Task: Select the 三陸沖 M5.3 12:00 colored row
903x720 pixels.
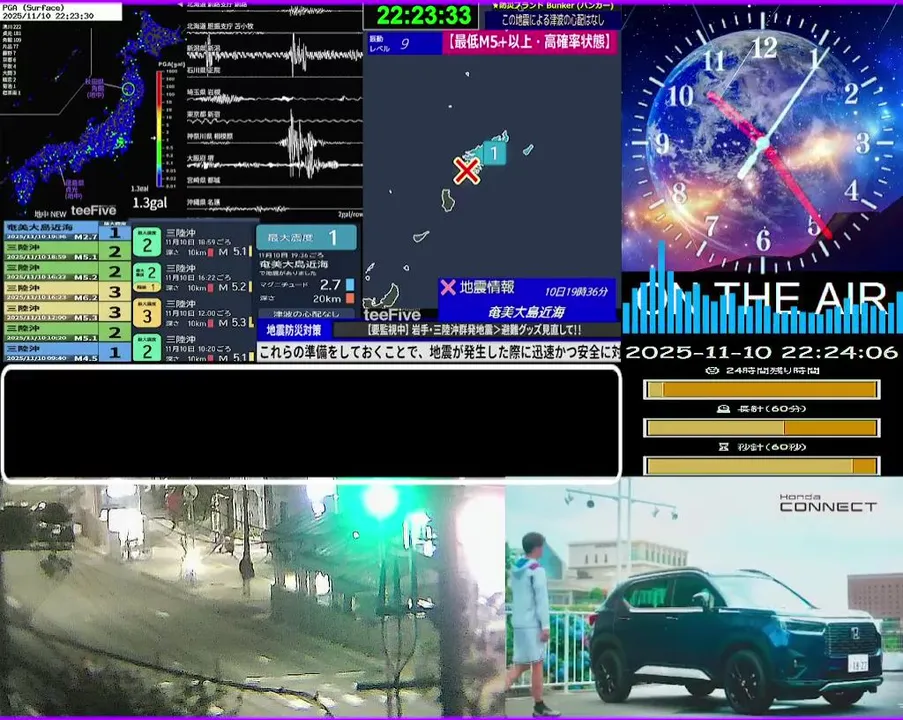Action: 67,312
